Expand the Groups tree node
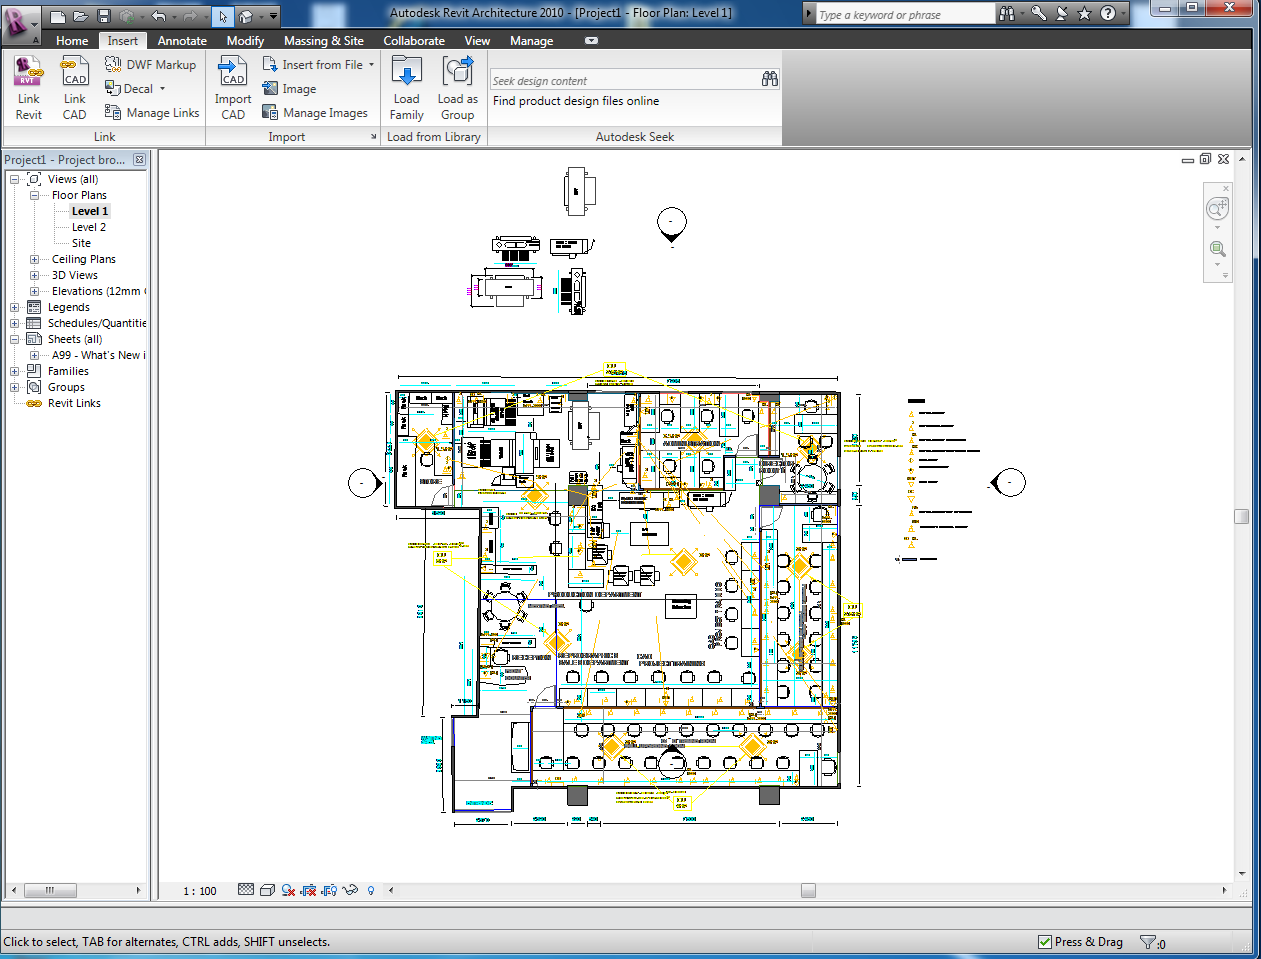 [15, 387]
